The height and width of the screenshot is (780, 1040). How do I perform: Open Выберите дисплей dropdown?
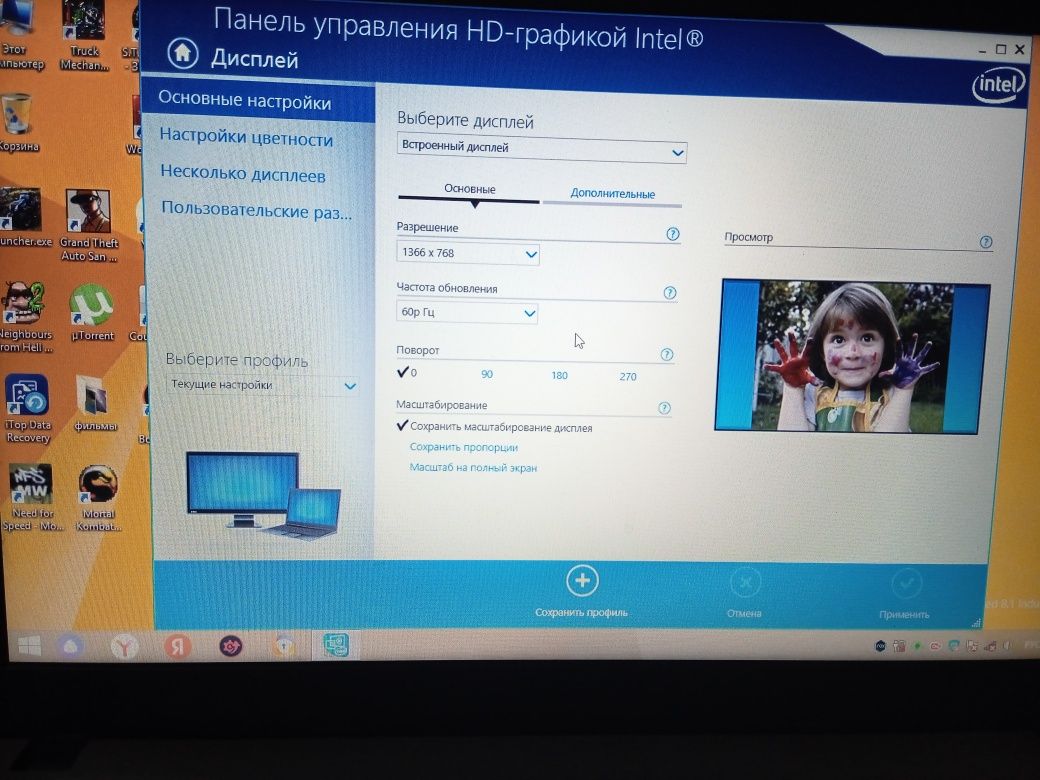click(x=541, y=149)
